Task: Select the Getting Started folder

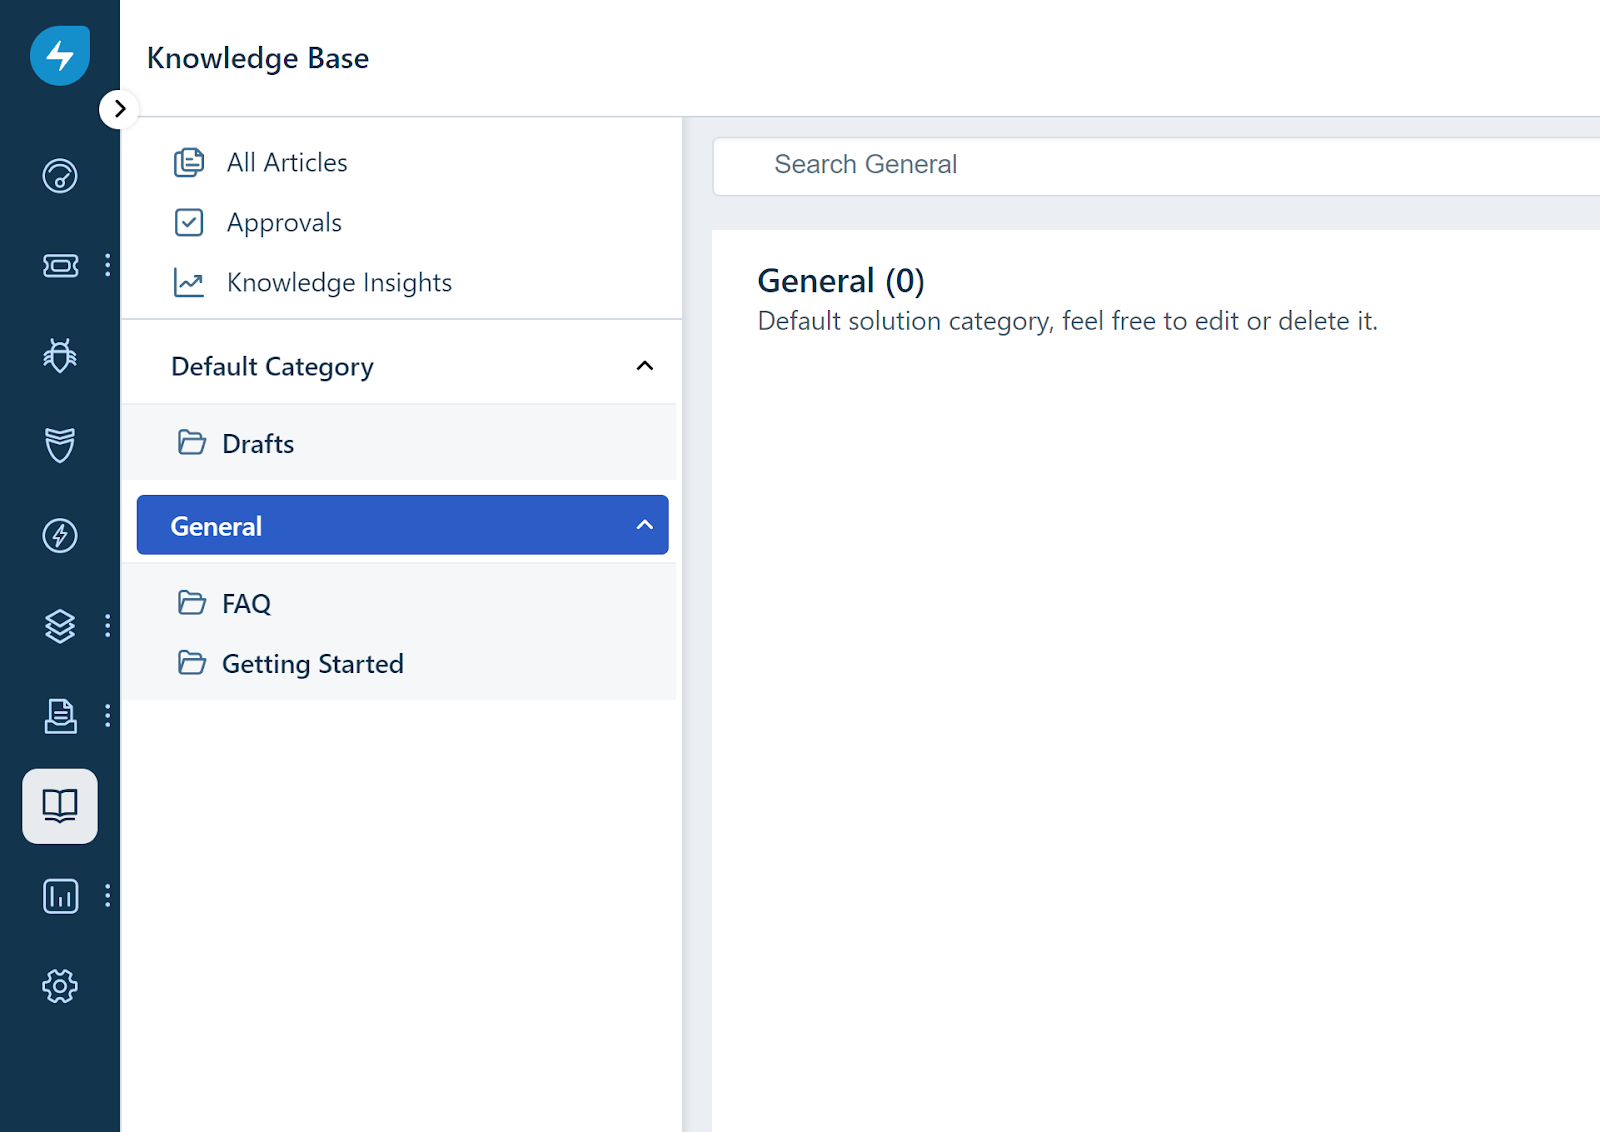Action: 312,664
